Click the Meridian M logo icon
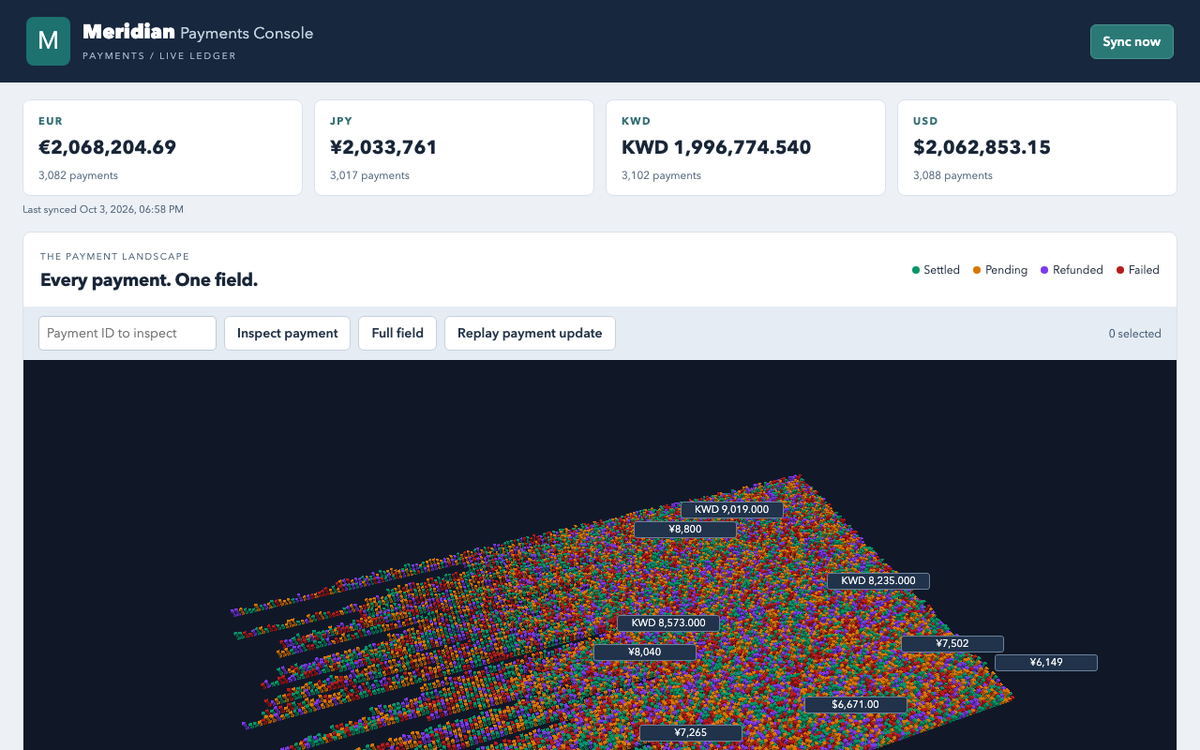1200x750 pixels. (x=48, y=41)
